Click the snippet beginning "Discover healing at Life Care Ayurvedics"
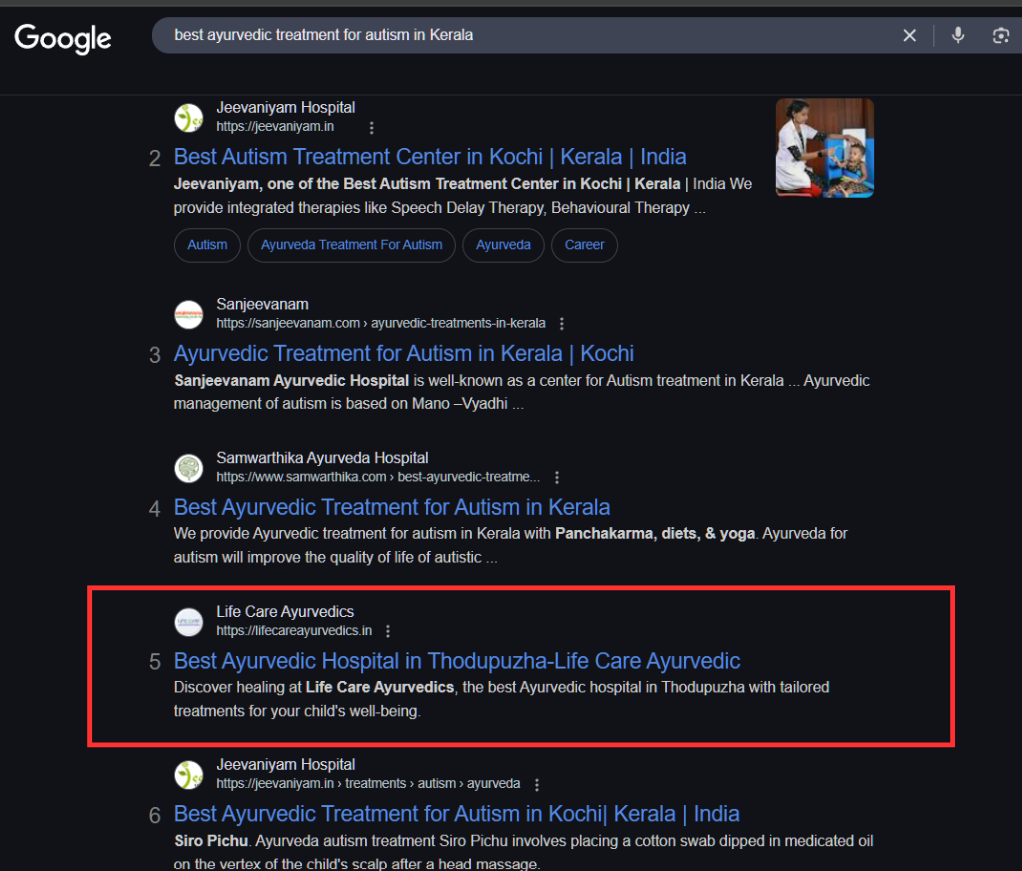The width and height of the screenshot is (1022, 871). (x=502, y=700)
